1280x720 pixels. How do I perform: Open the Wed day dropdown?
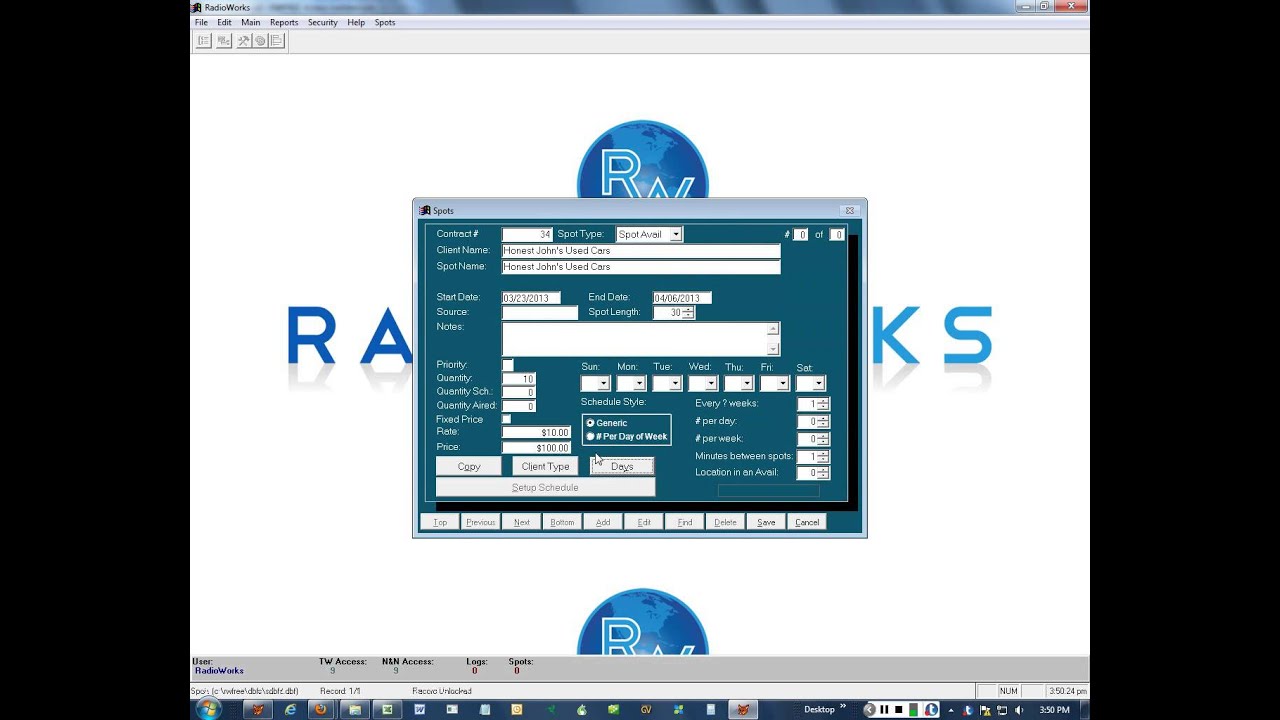click(711, 383)
